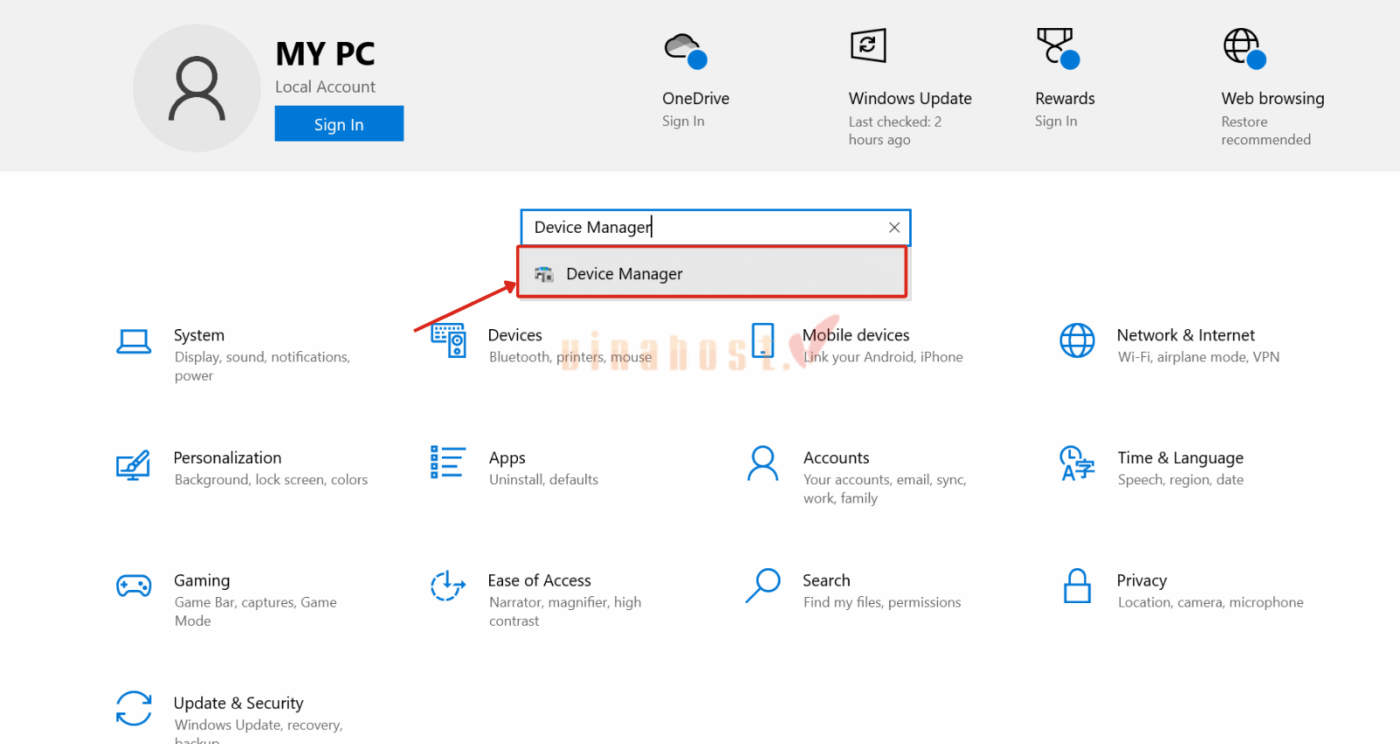The image size is (1400, 744).
Task: Click 'Game Bar, captures, Game Mode' description
Action: coord(255,612)
